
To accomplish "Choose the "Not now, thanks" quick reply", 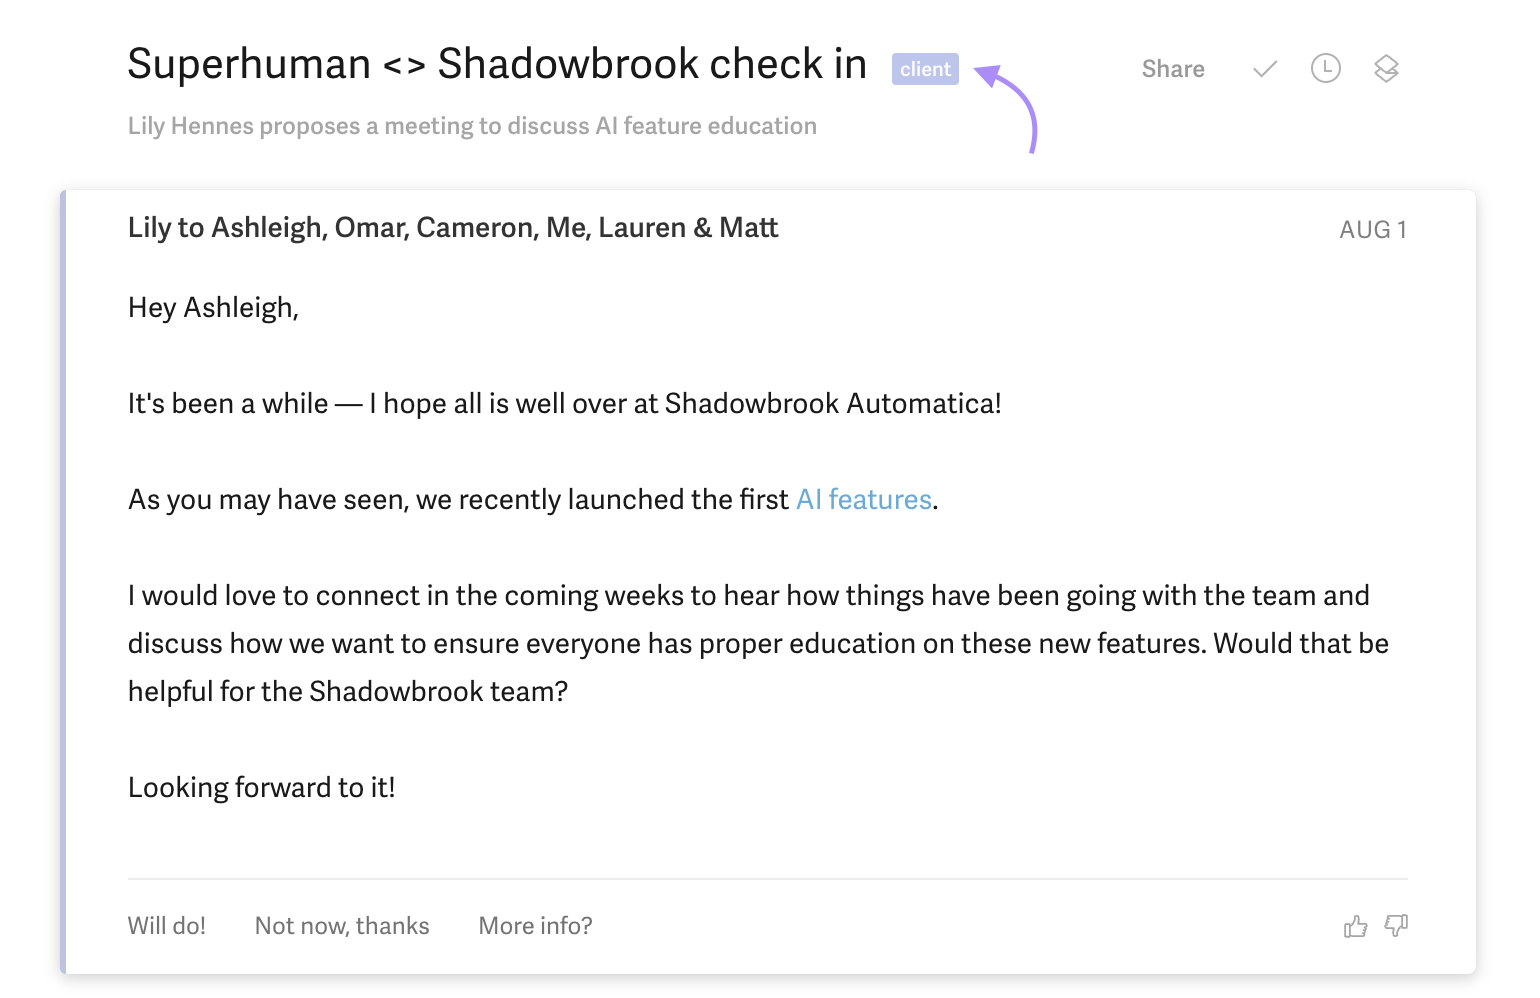I will pos(342,926).
